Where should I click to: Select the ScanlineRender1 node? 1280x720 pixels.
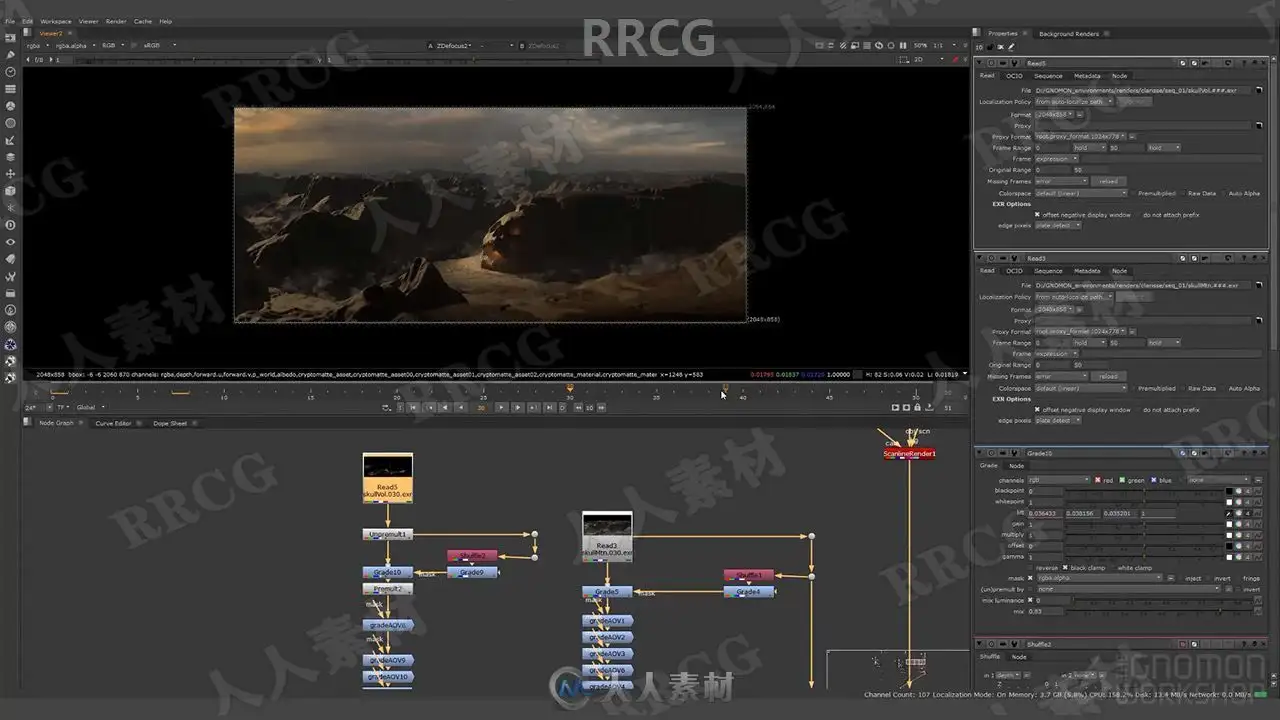click(x=909, y=454)
